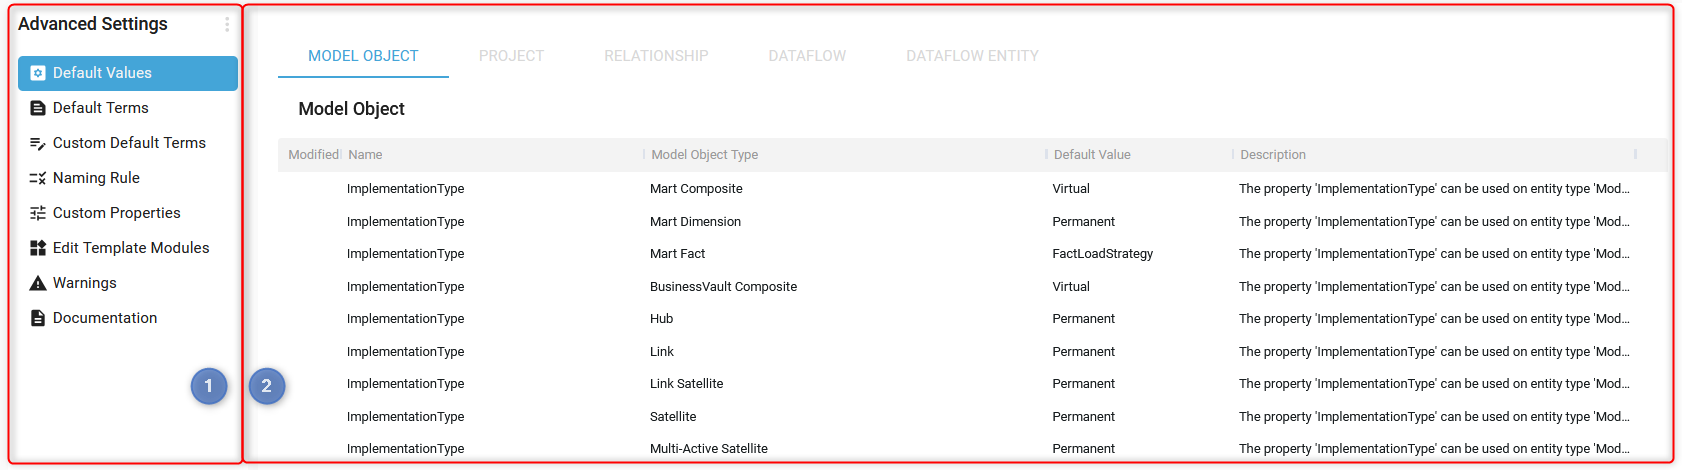Sort by the Name column header

(366, 155)
